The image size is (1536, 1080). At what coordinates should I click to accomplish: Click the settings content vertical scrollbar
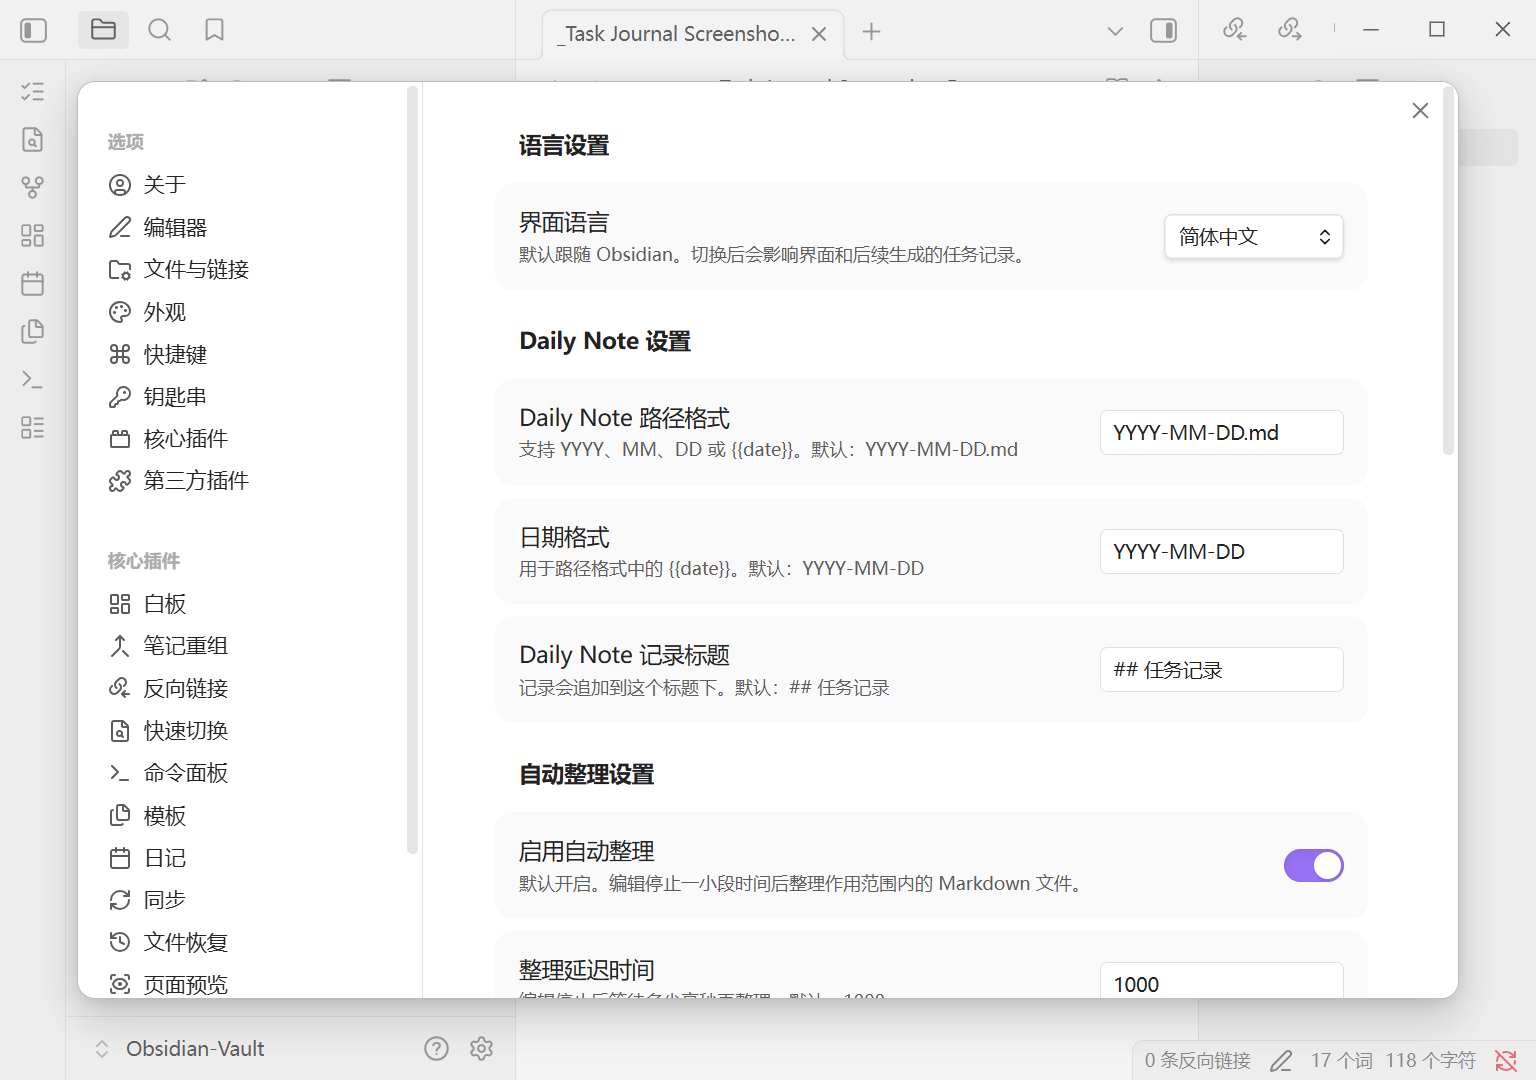coord(1448,270)
